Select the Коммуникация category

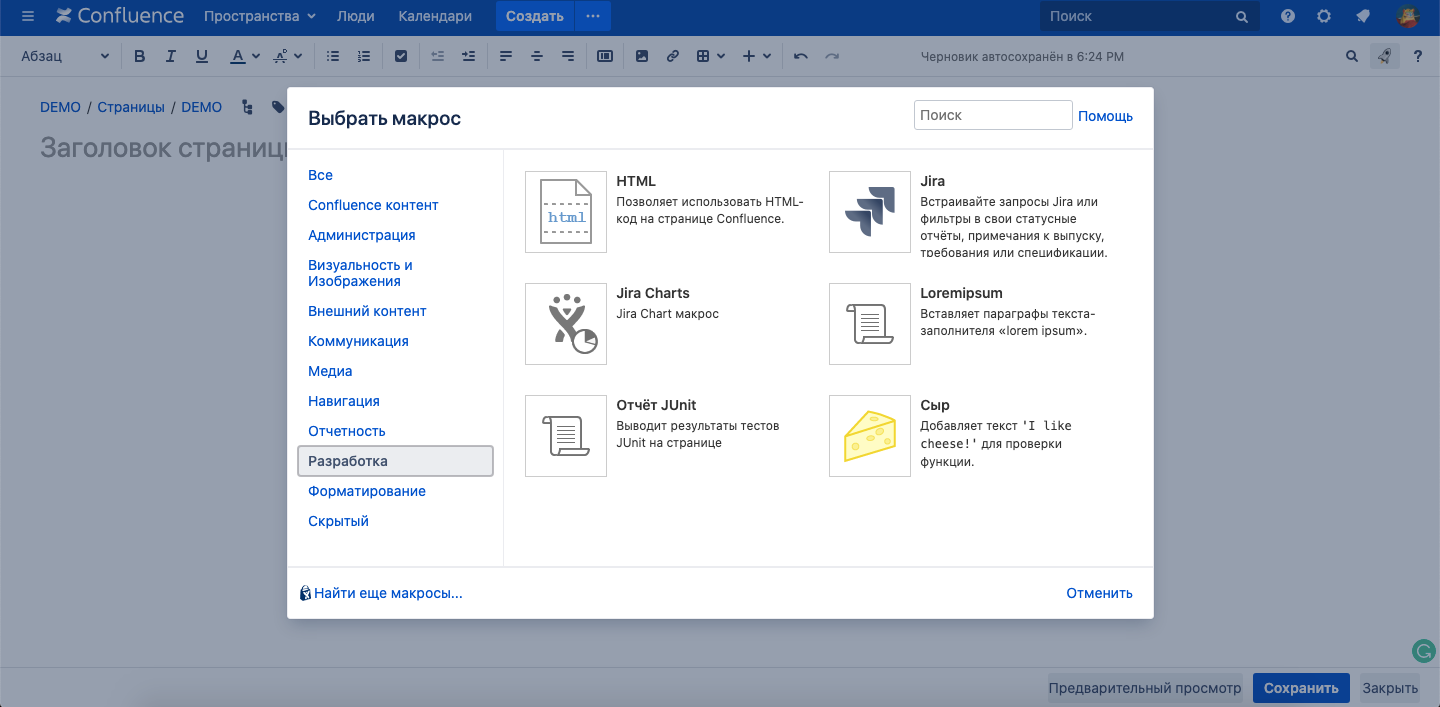(358, 341)
